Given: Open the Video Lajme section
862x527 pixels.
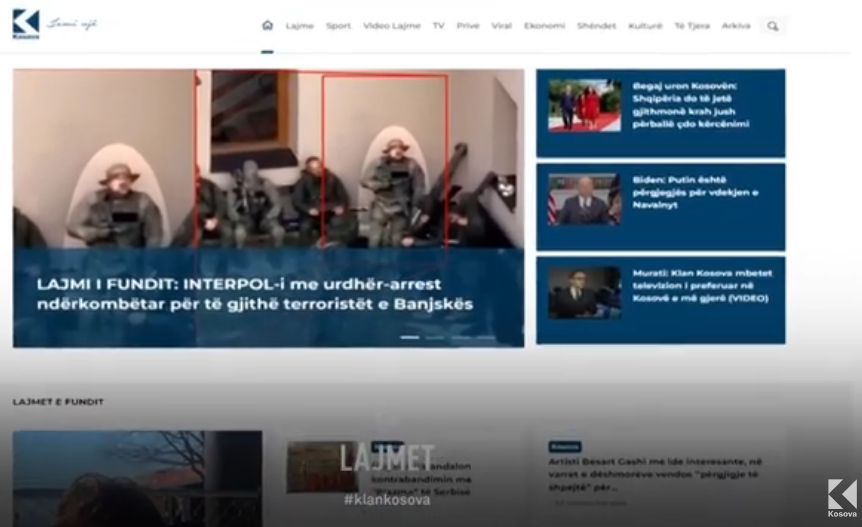Looking at the screenshot, I should coord(391,26).
